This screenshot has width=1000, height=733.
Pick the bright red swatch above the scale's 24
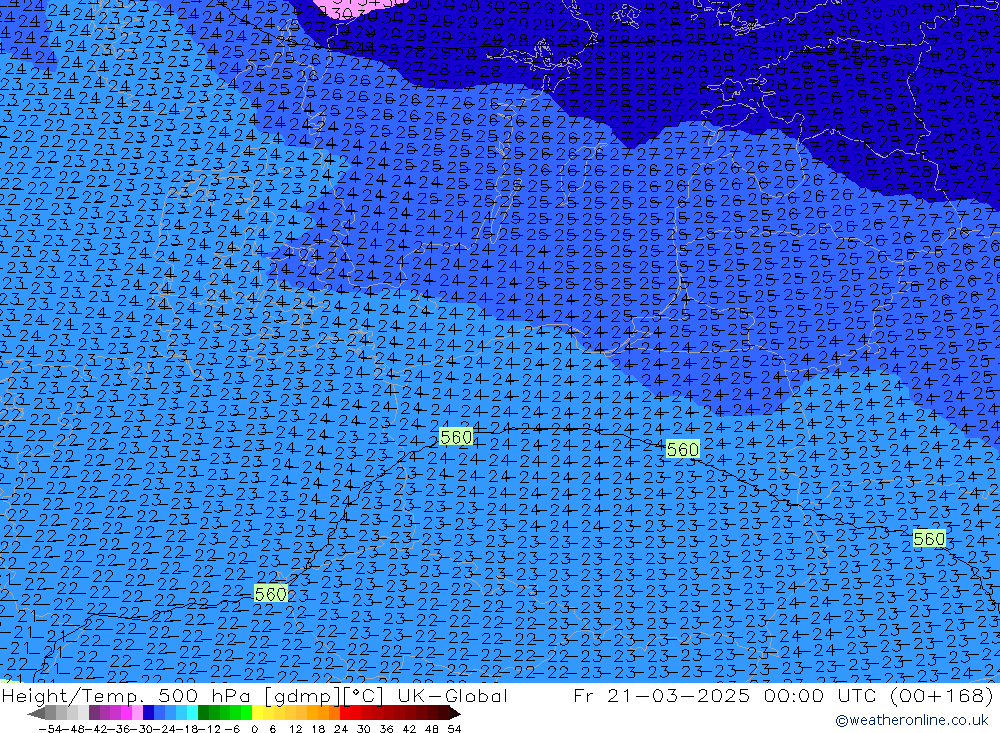point(346,713)
